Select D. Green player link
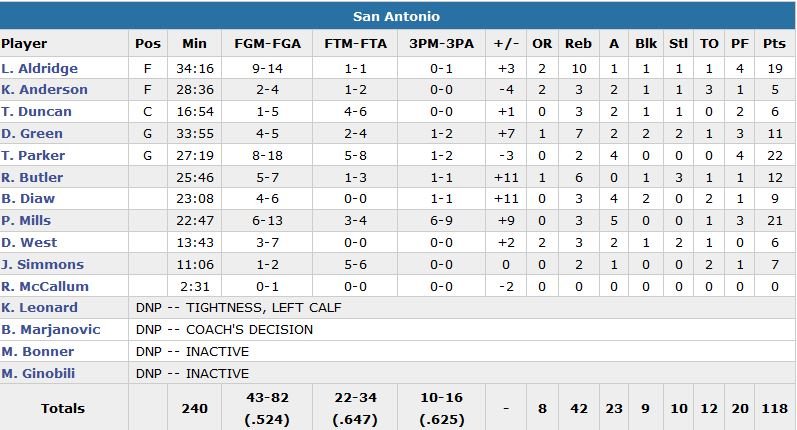The width and height of the screenshot is (797, 430). (x=32, y=134)
